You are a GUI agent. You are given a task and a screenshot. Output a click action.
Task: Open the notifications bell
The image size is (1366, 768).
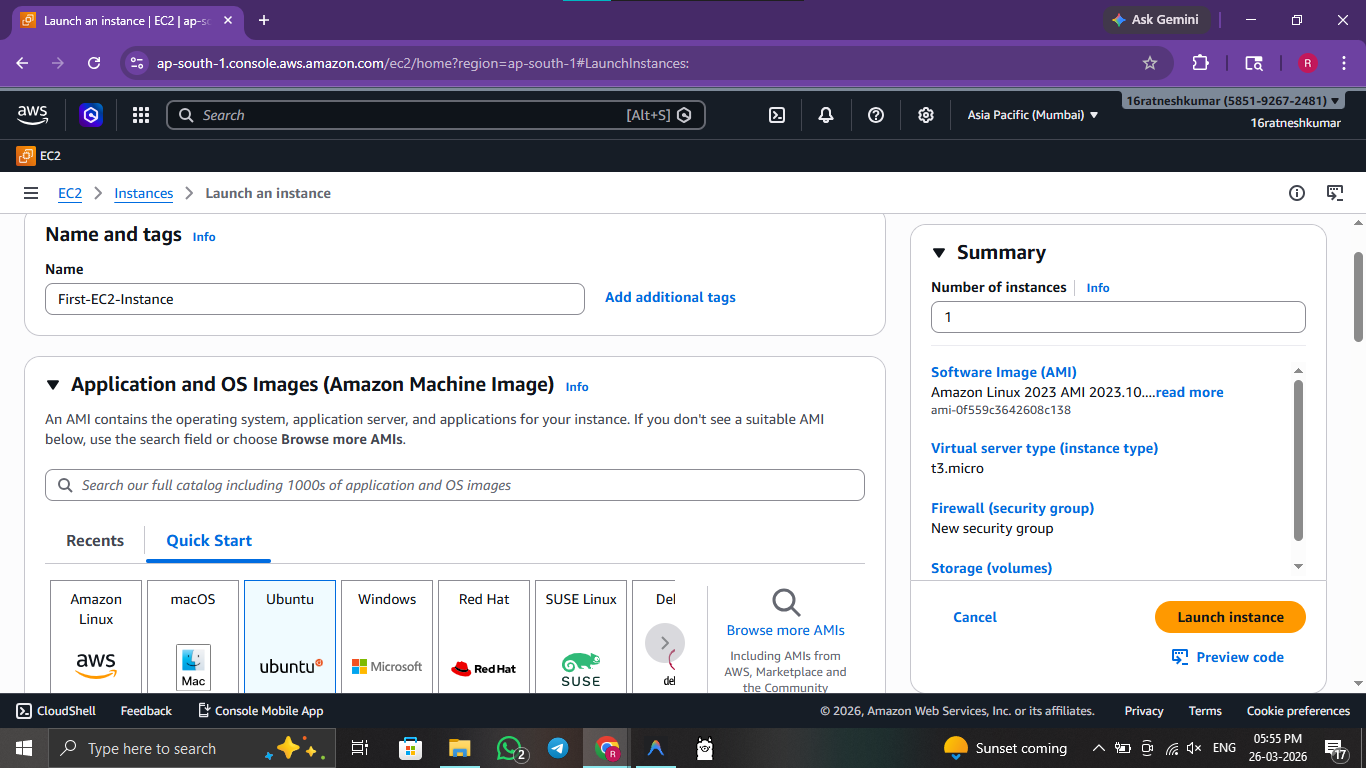tap(826, 115)
